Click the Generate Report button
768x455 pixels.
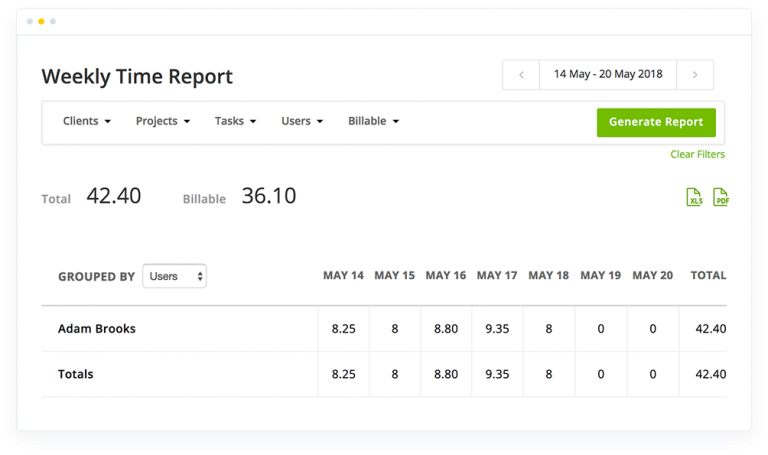[x=656, y=122]
